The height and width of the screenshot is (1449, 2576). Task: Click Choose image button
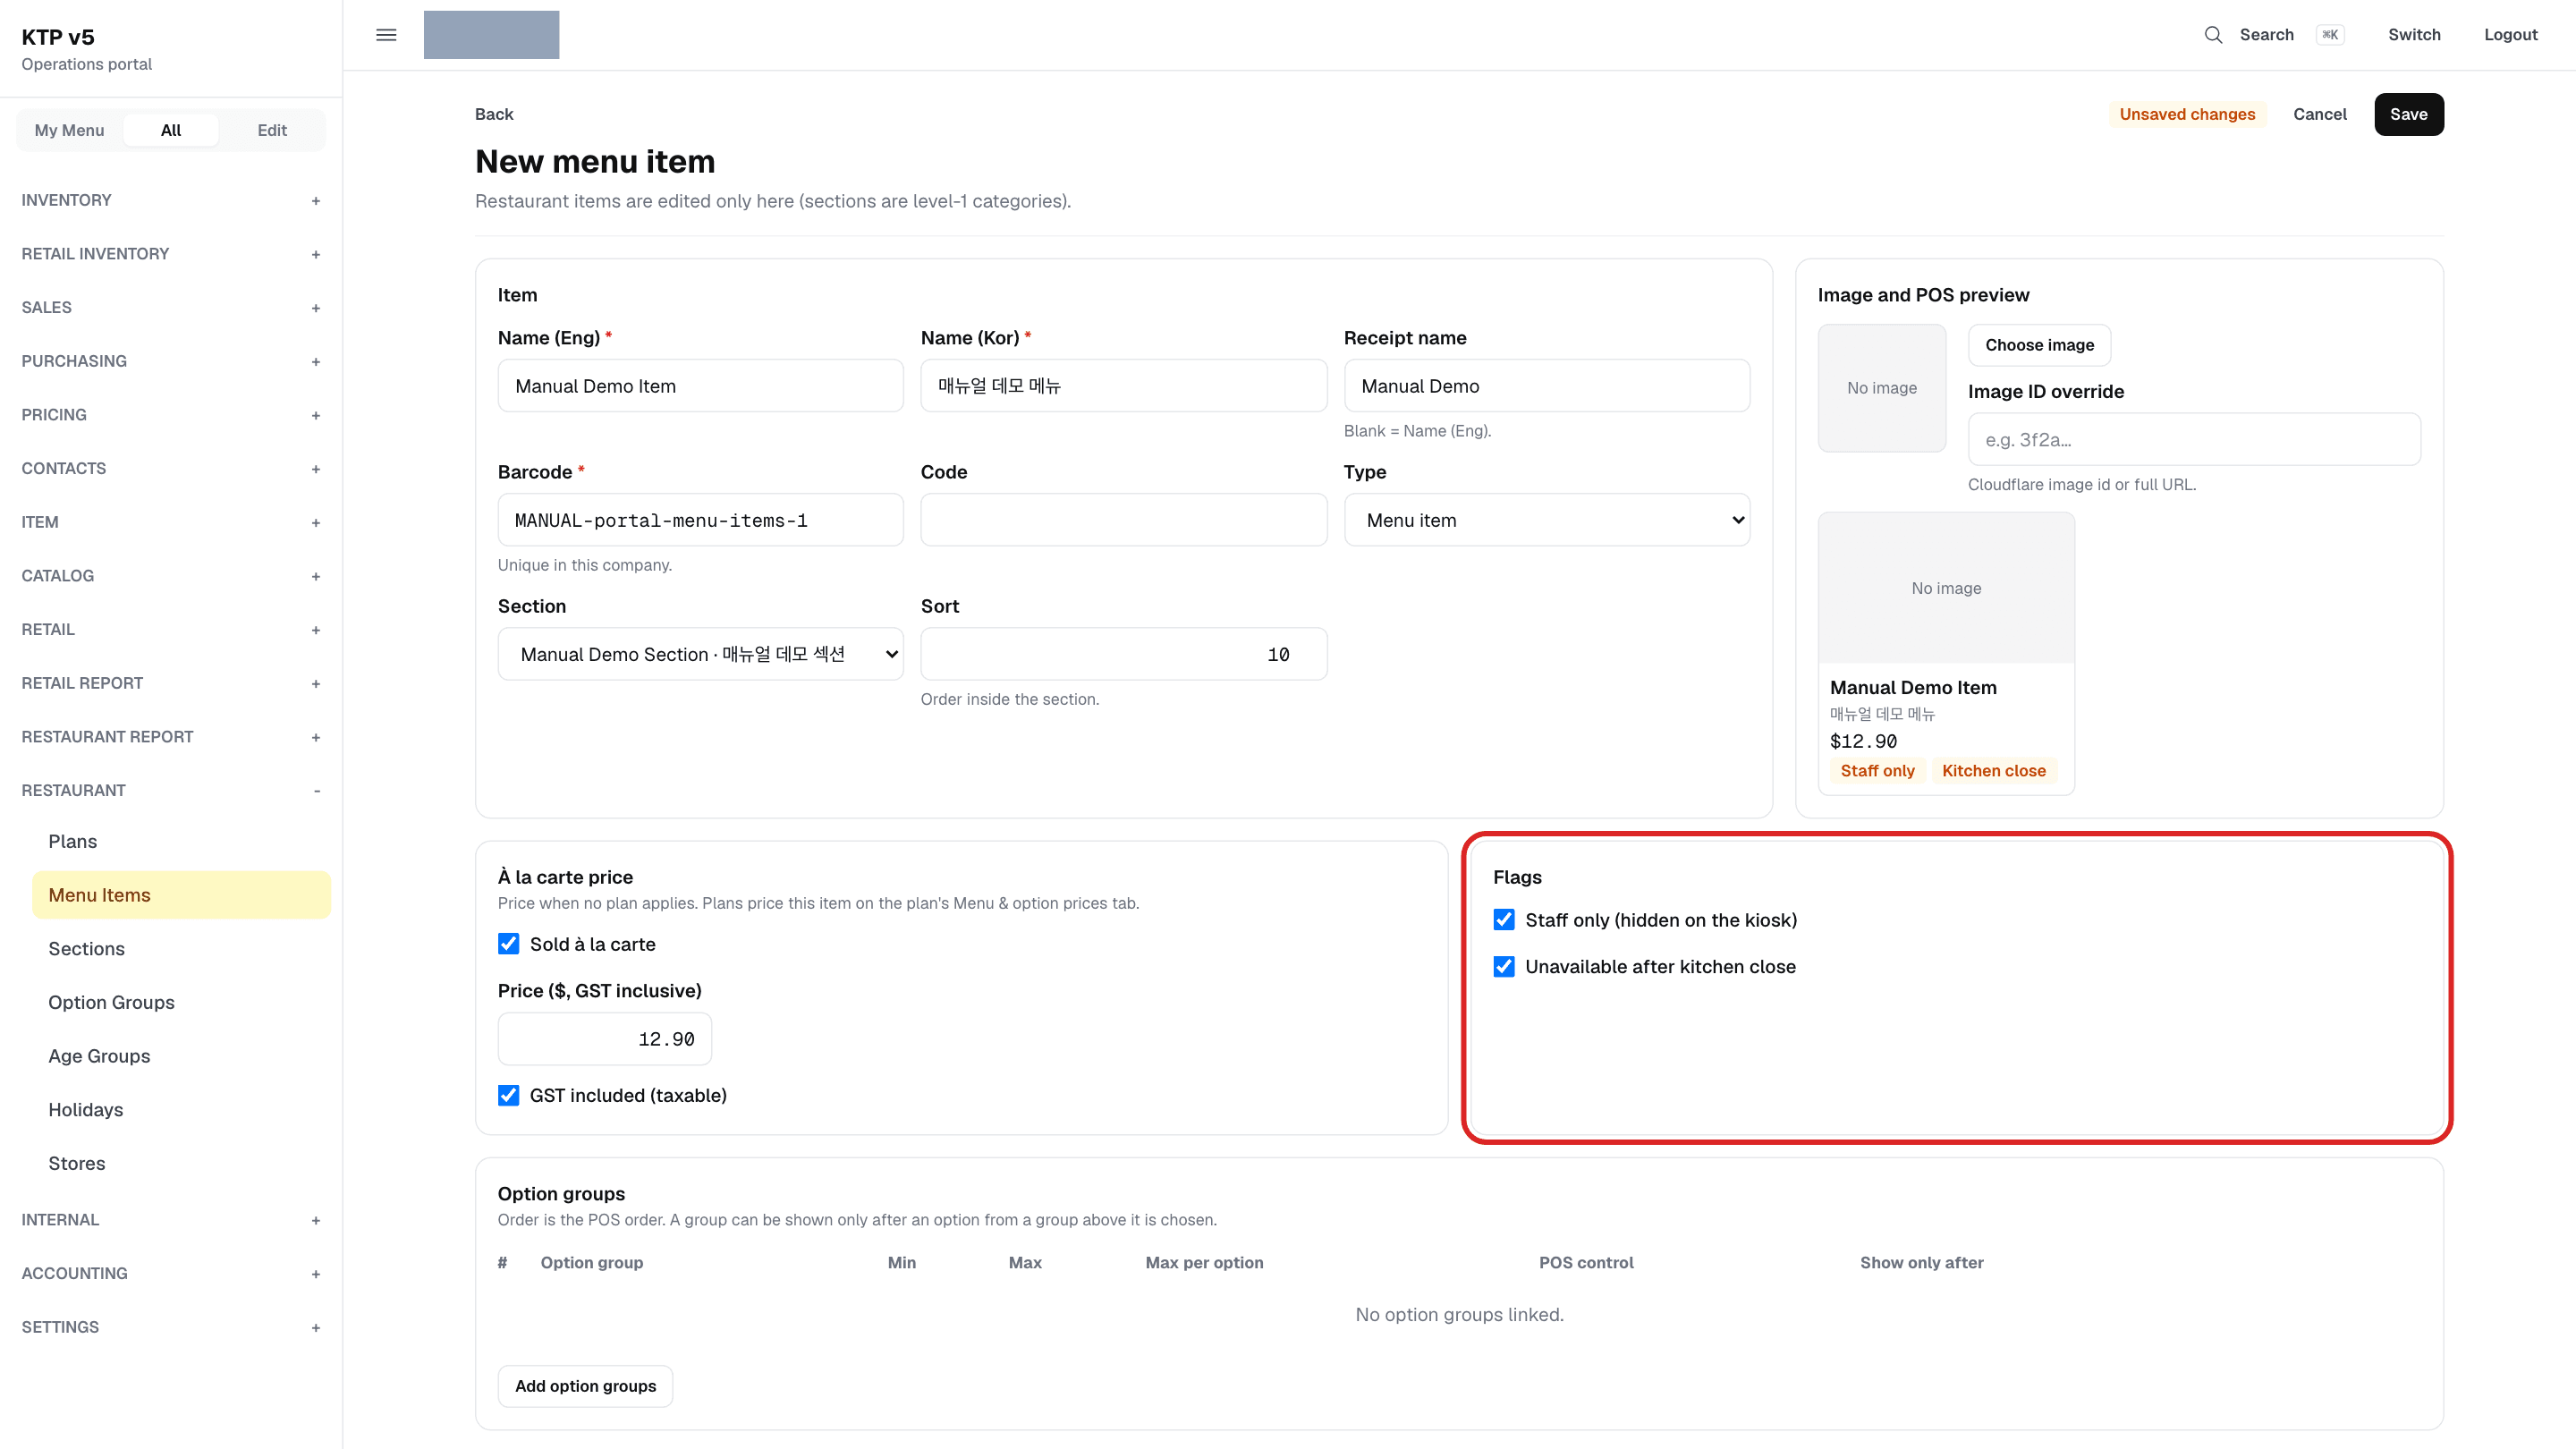(2040, 345)
